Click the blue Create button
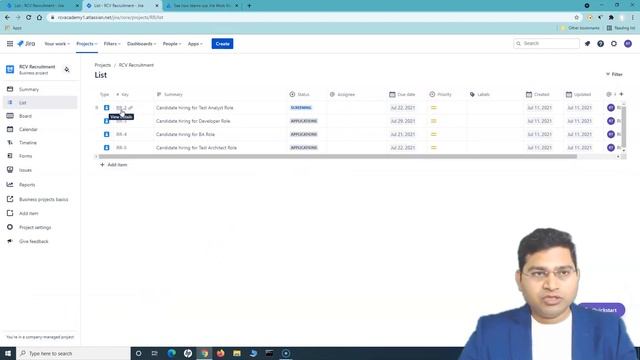The height and width of the screenshot is (360, 640). (222, 44)
